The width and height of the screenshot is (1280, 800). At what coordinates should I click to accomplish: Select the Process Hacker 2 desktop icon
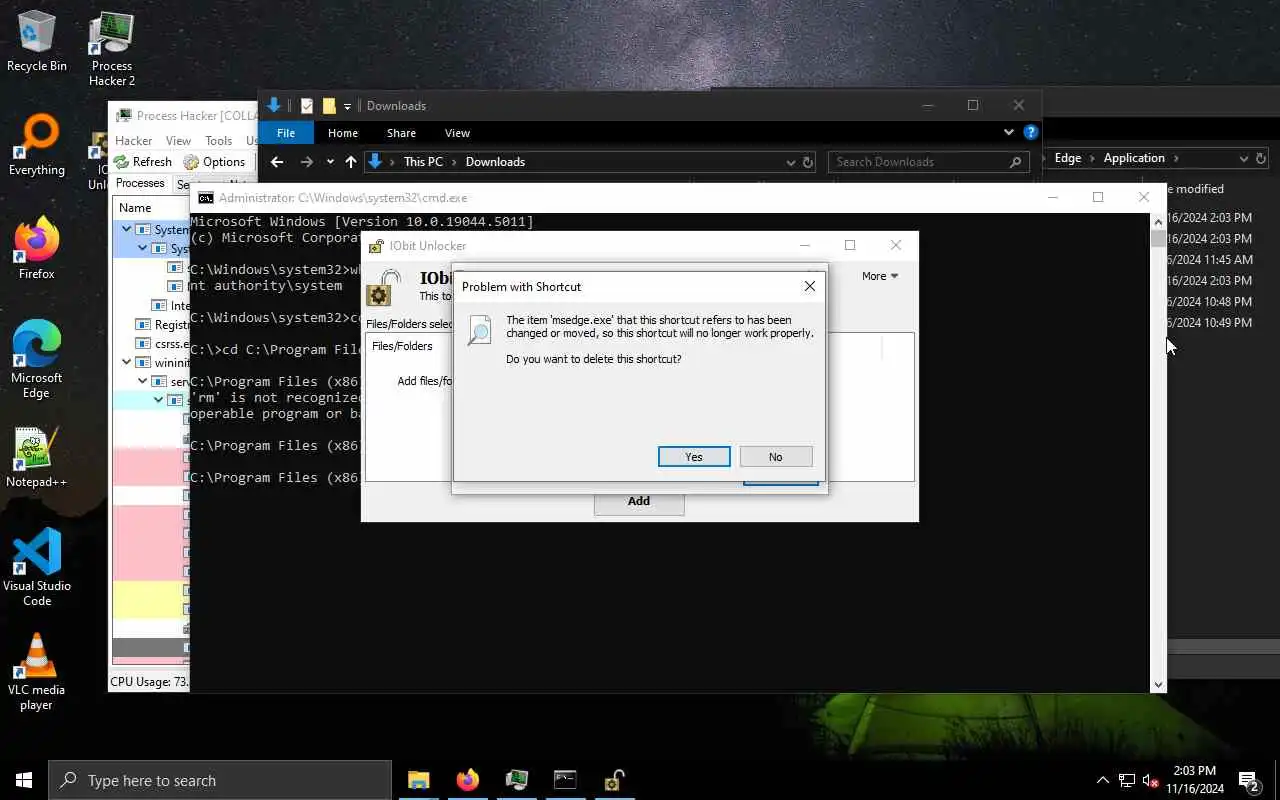point(112,49)
